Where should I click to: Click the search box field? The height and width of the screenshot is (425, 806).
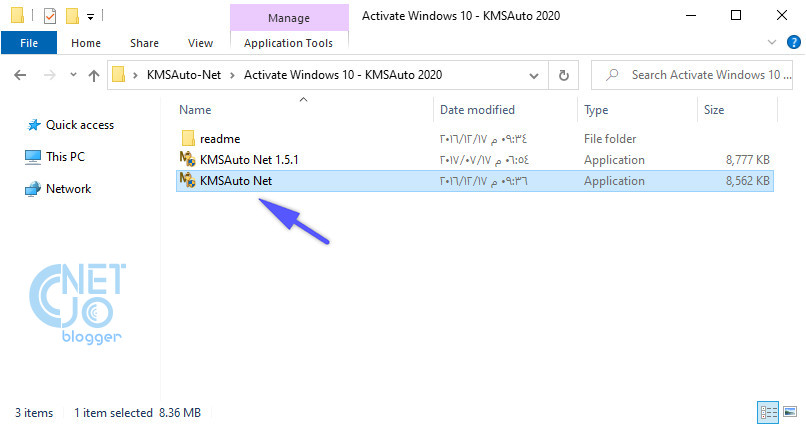(692, 75)
